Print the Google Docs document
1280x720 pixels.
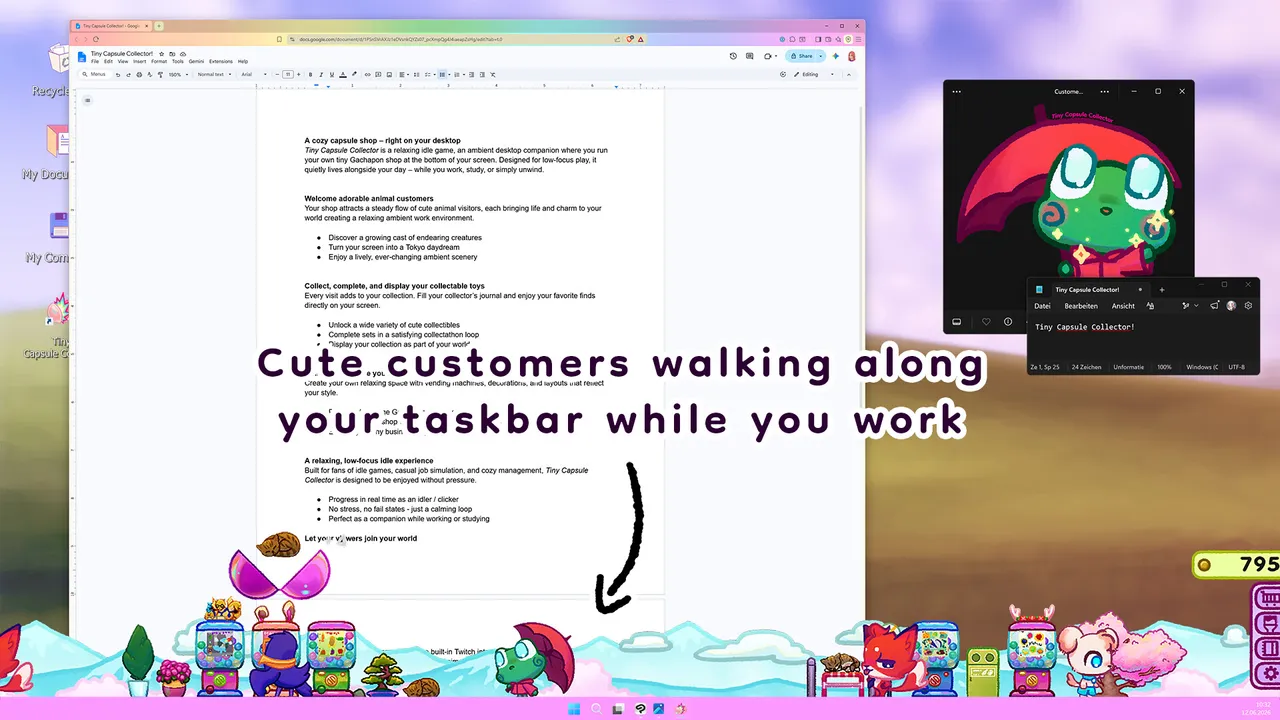tap(139, 74)
